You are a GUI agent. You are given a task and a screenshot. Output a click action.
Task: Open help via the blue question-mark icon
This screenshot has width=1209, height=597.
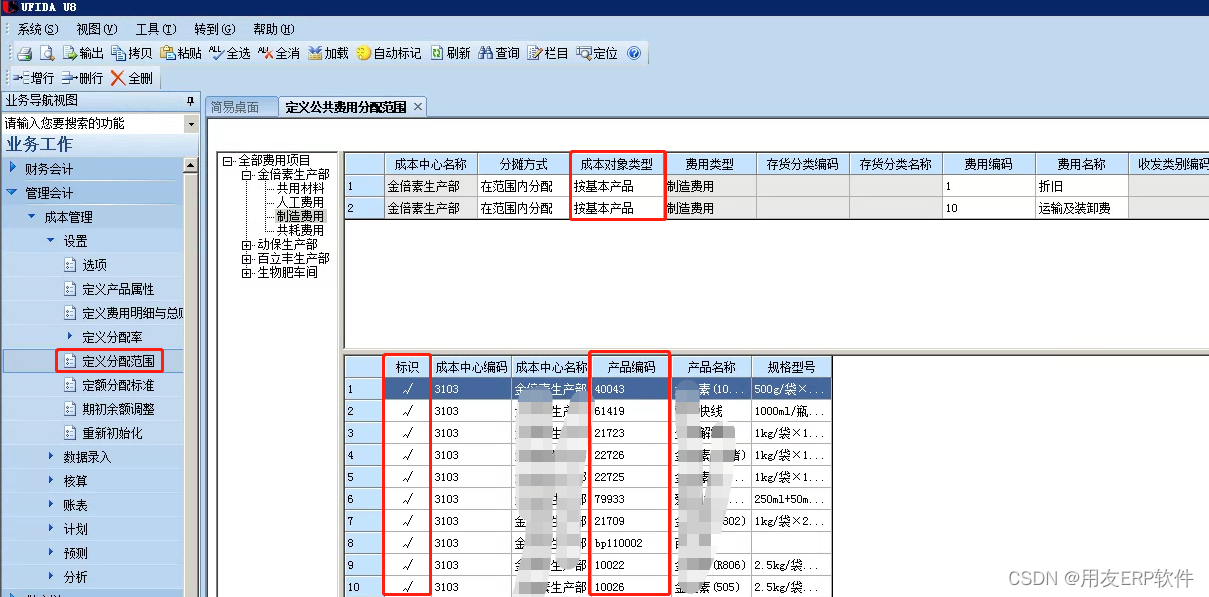pos(633,54)
